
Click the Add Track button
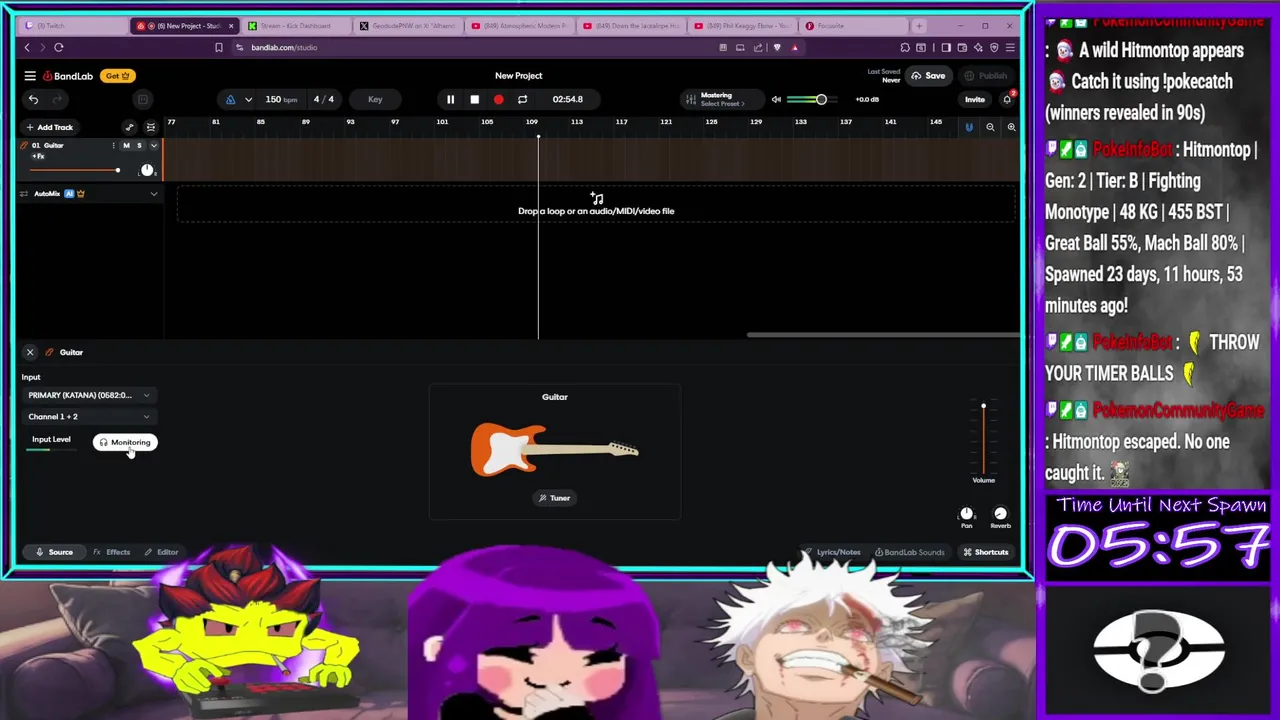[49, 127]
